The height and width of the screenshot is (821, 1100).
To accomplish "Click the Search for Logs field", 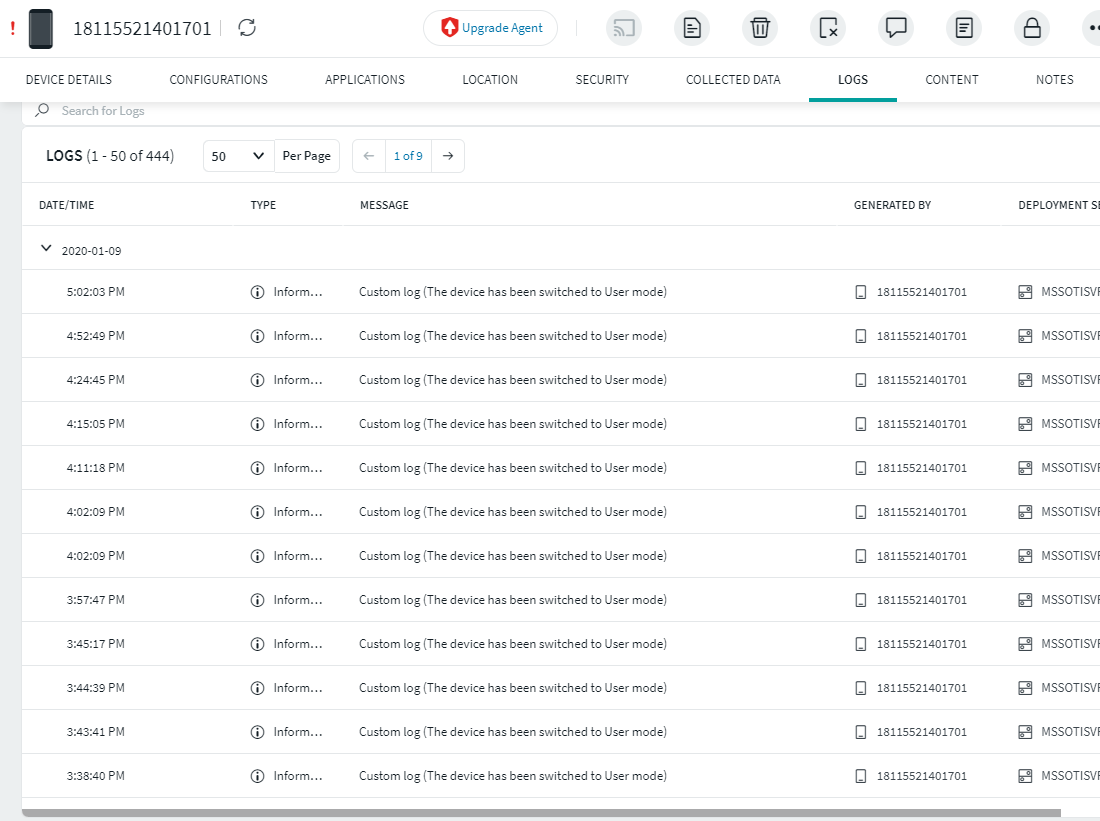I will pos(300,111).
